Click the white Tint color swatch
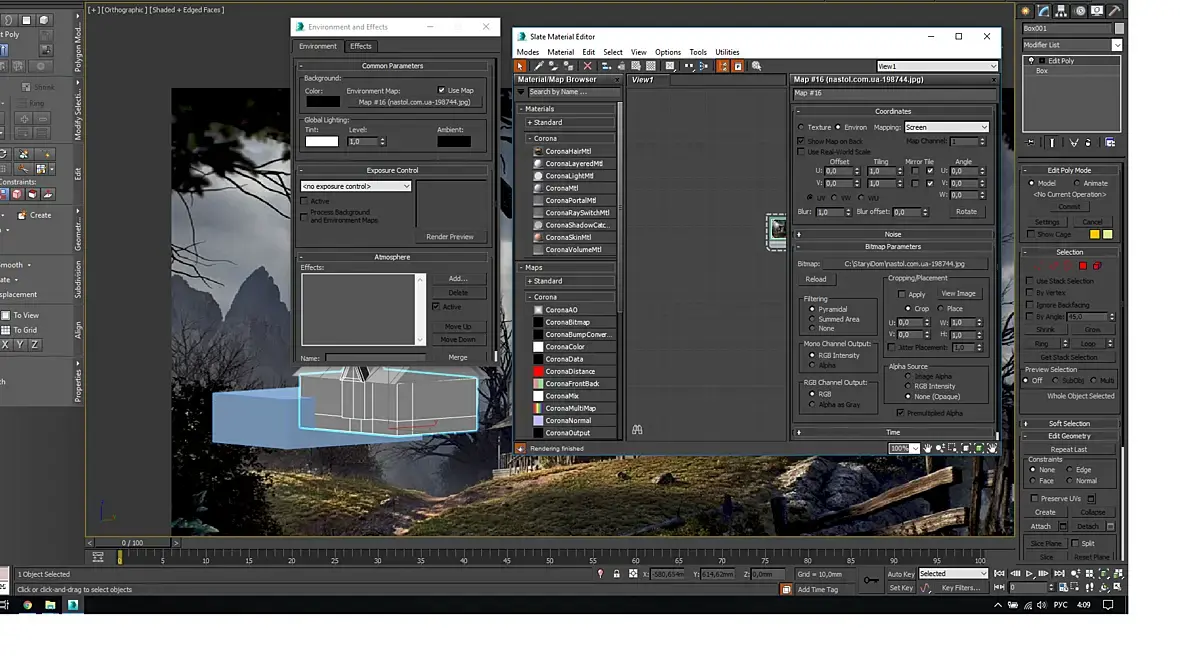 (322, 142)
